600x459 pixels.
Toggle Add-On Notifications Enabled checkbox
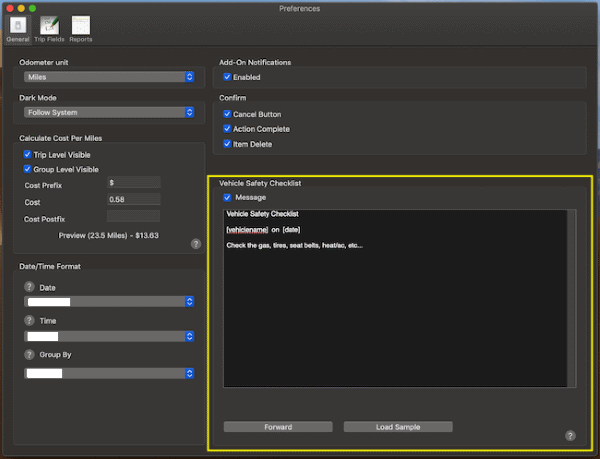coord(228,77)
